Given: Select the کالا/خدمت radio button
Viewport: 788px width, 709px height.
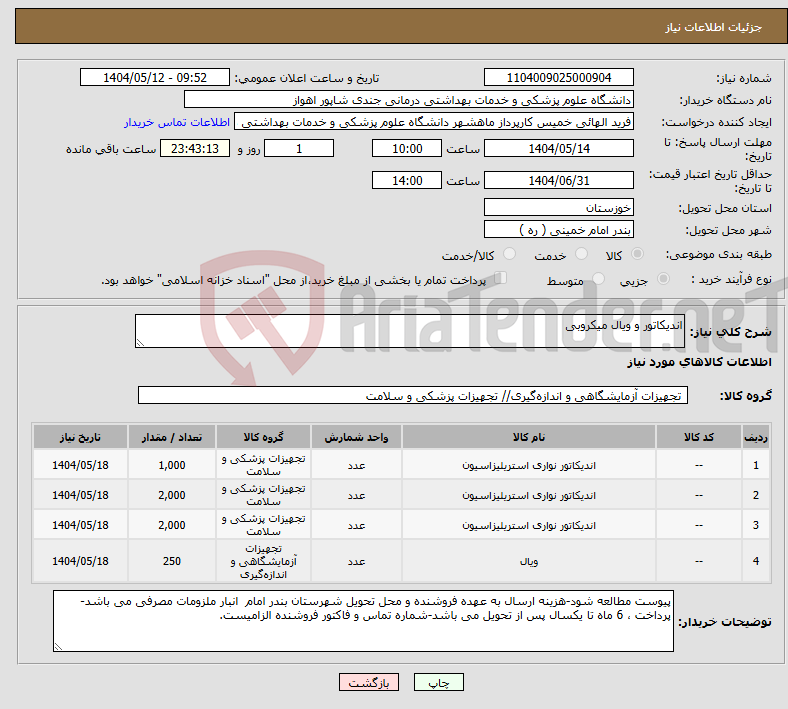Looking at the screenshot, I should pyautogui.click(x=509, y=254).
